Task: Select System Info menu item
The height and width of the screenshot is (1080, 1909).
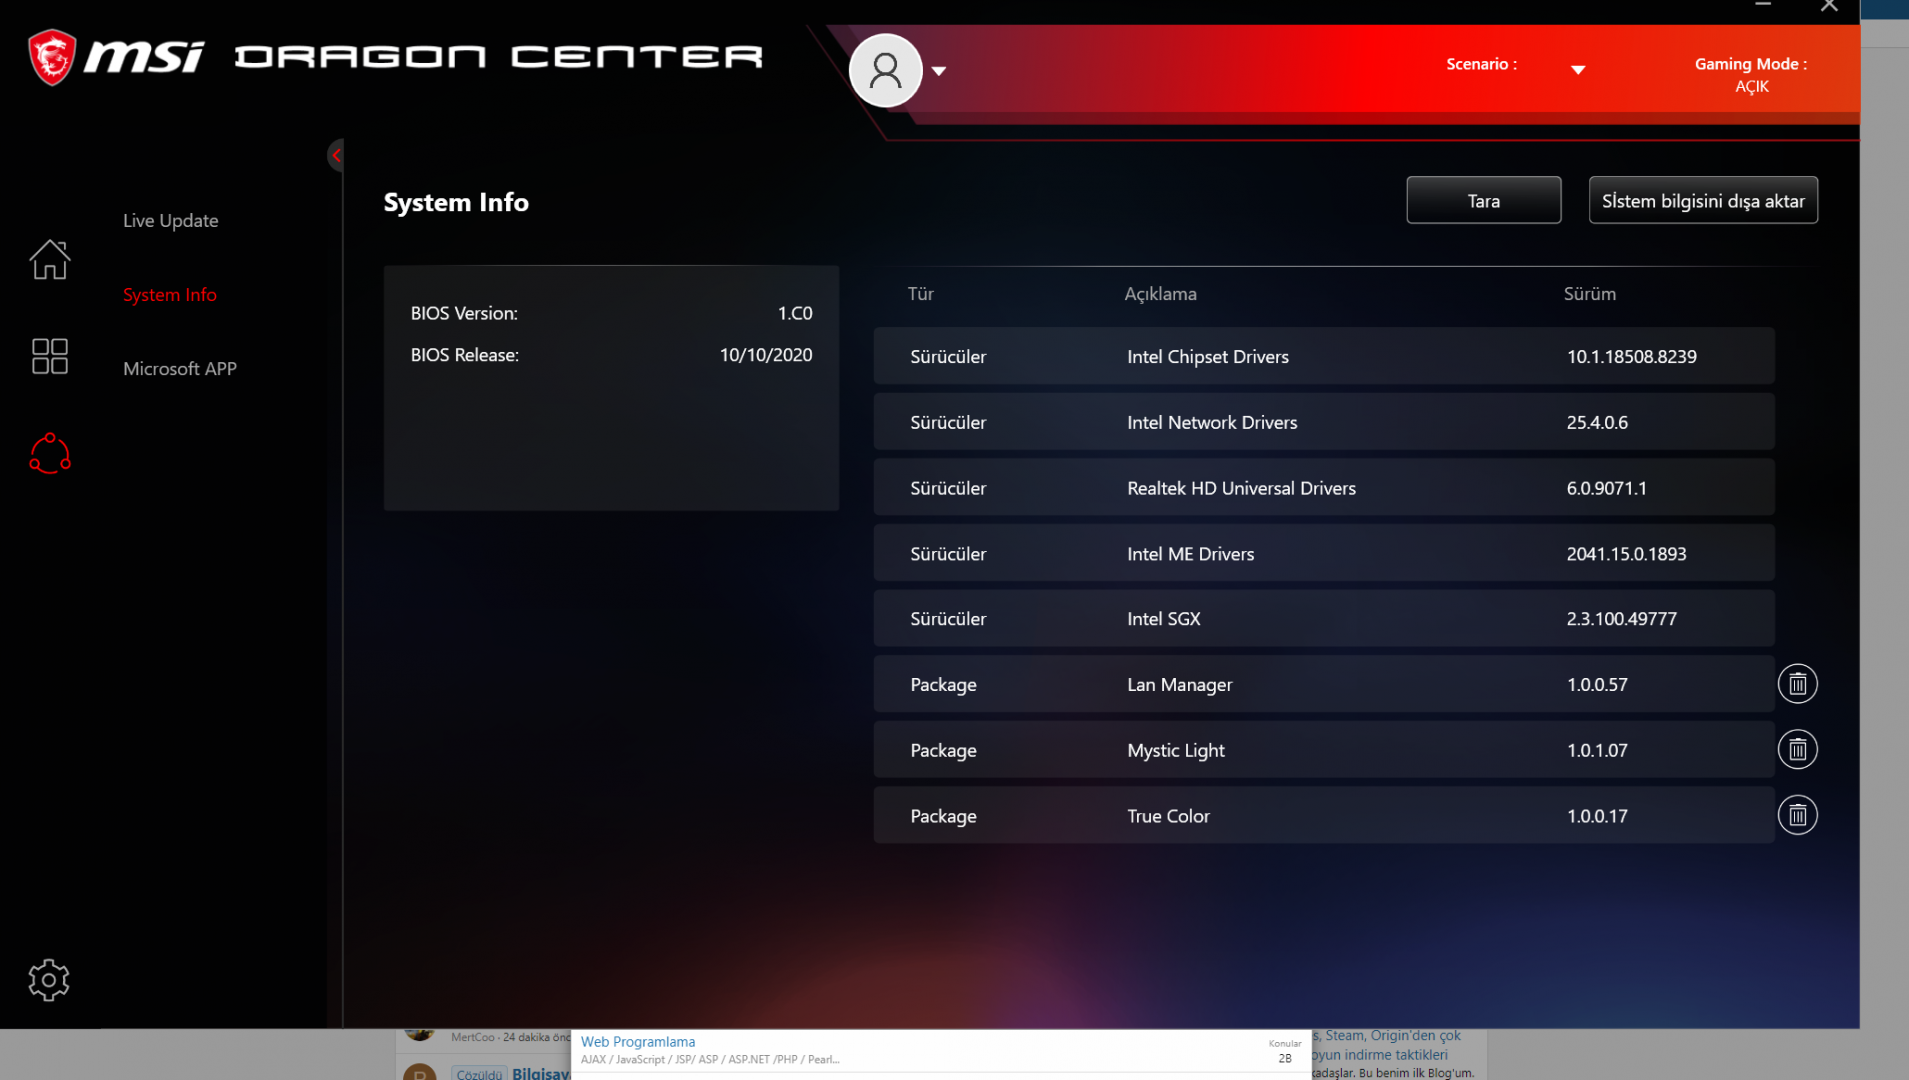Action: point(170,295)
